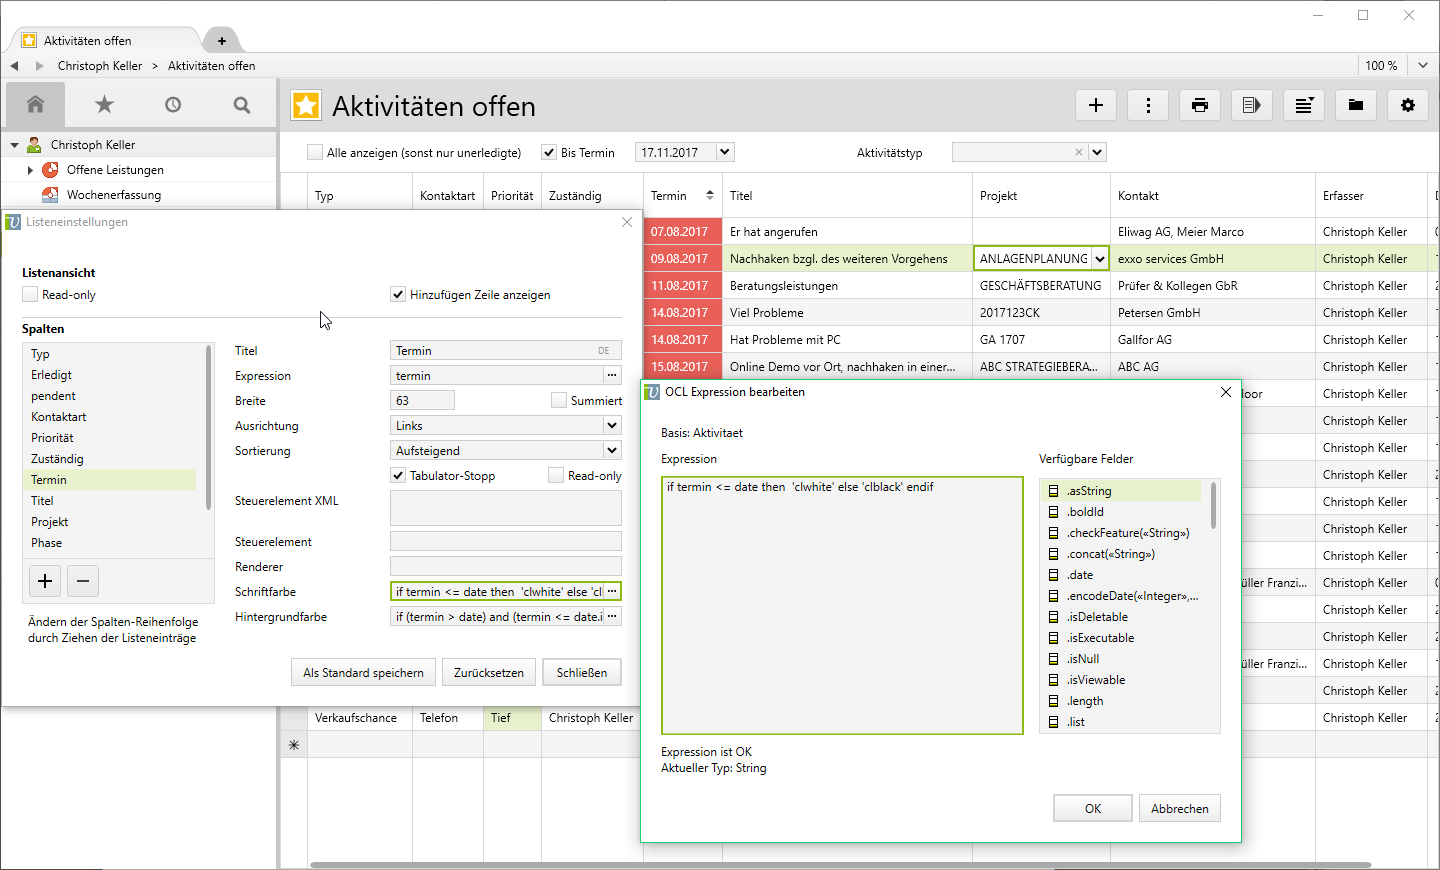Screen dimensions: 1440x870
Task: Click the Breite input field
Action: pyautogui.click(x=422, y=401)
